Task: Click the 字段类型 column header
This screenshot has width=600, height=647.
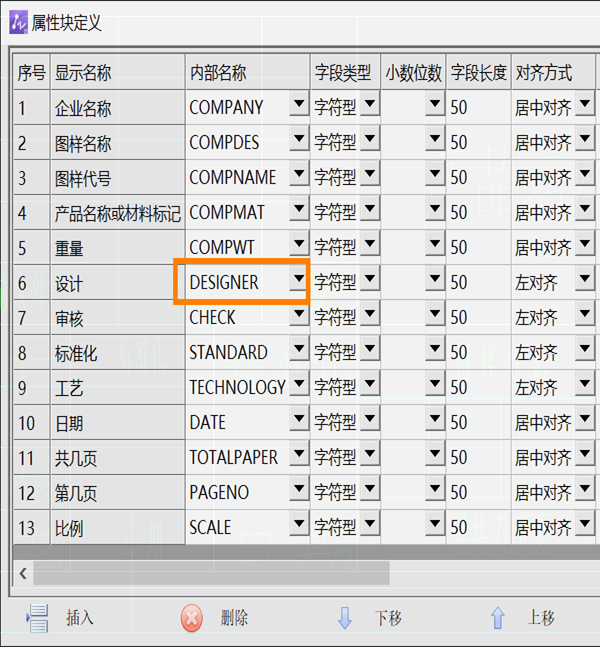Action: coord(345,72)
